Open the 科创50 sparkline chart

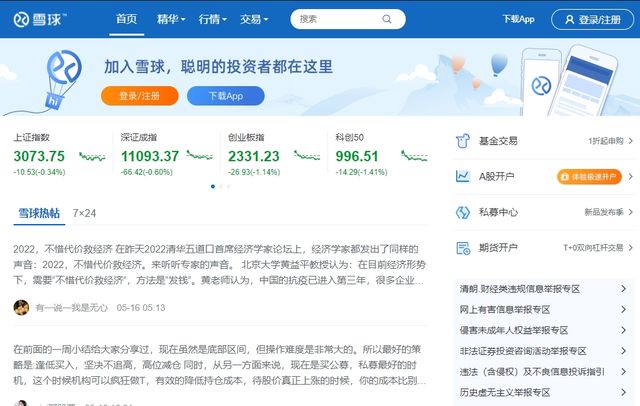coord(414,155)
